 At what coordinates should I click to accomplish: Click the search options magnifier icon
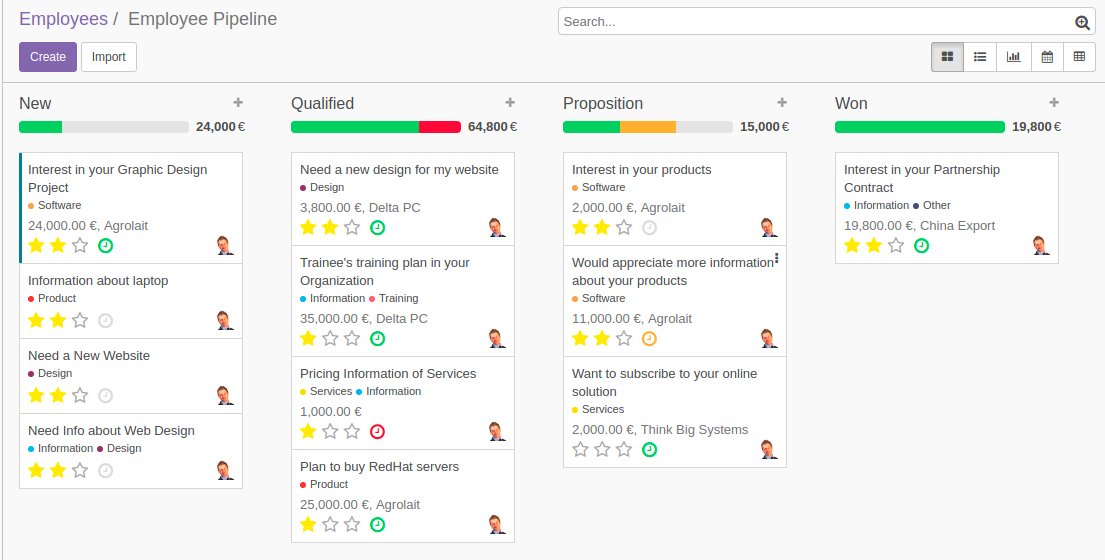tap(1082, 22)
